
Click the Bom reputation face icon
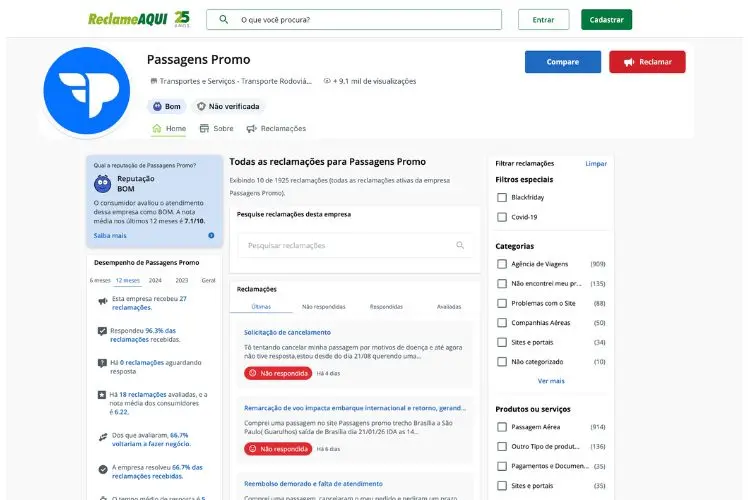click(157, 106)
